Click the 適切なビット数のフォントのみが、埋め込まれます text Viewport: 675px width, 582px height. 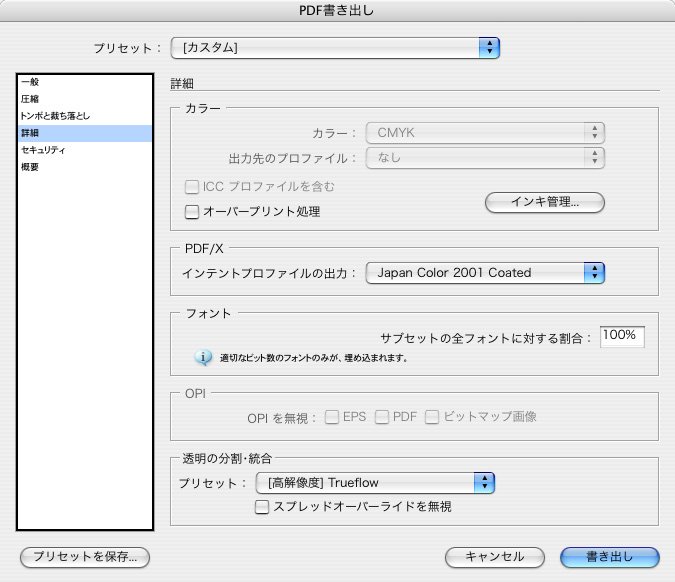click(x=313, y=358)
